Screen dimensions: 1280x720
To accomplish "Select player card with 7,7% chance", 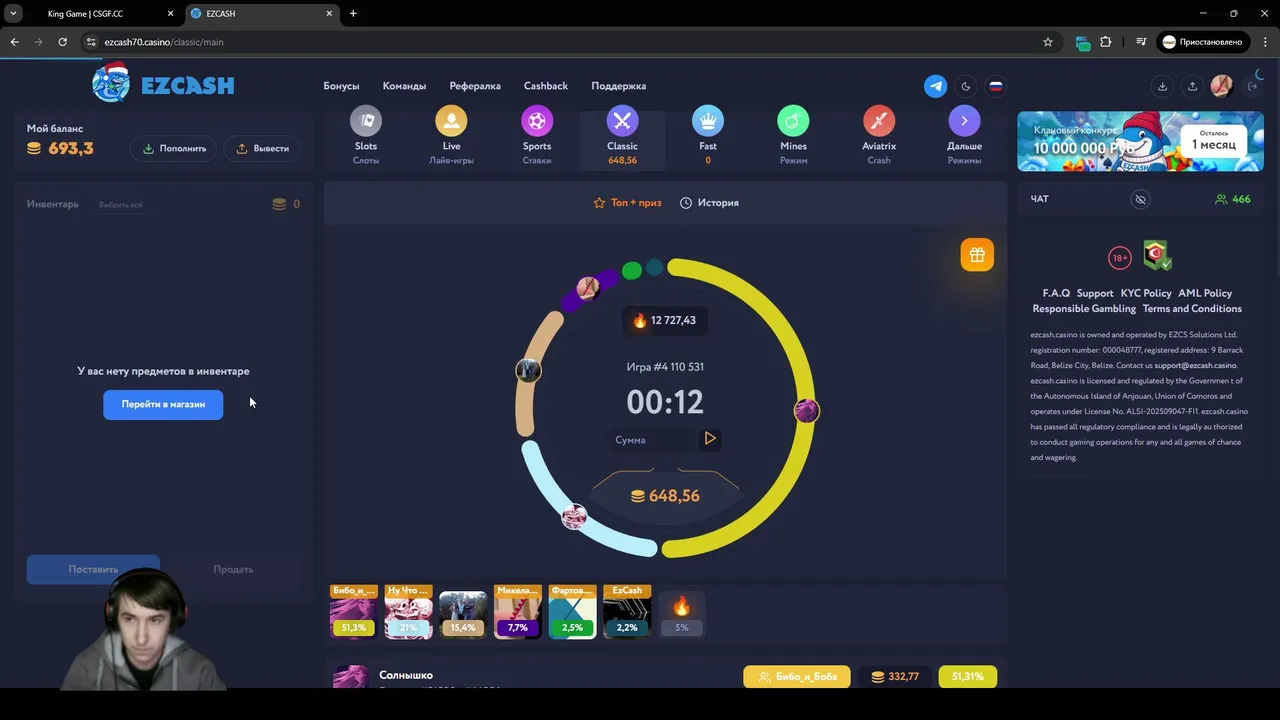I will pyautogui.click(x=517, y=612).
